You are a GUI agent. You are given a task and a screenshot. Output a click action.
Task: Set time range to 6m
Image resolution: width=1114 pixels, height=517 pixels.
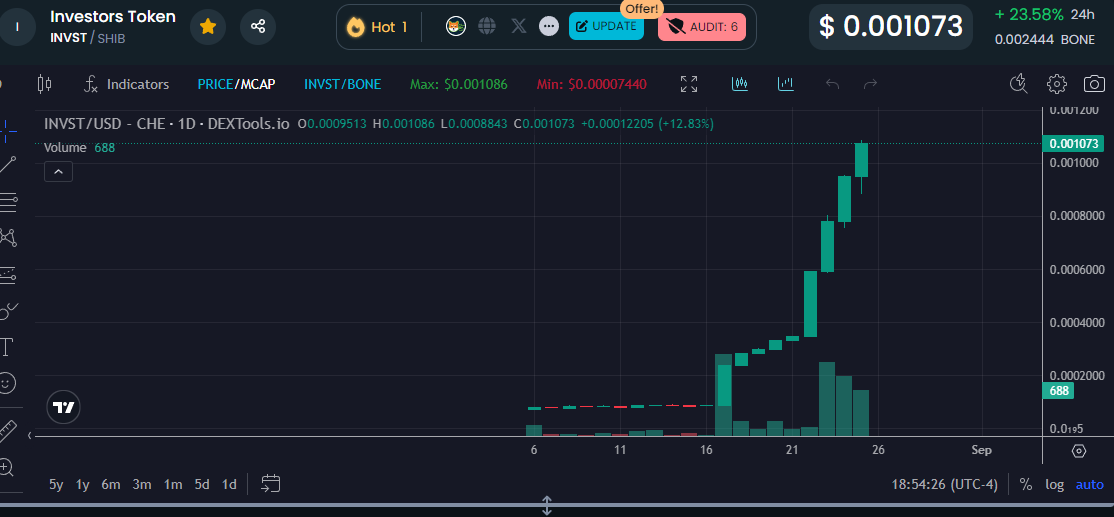[x=111, y=484]
